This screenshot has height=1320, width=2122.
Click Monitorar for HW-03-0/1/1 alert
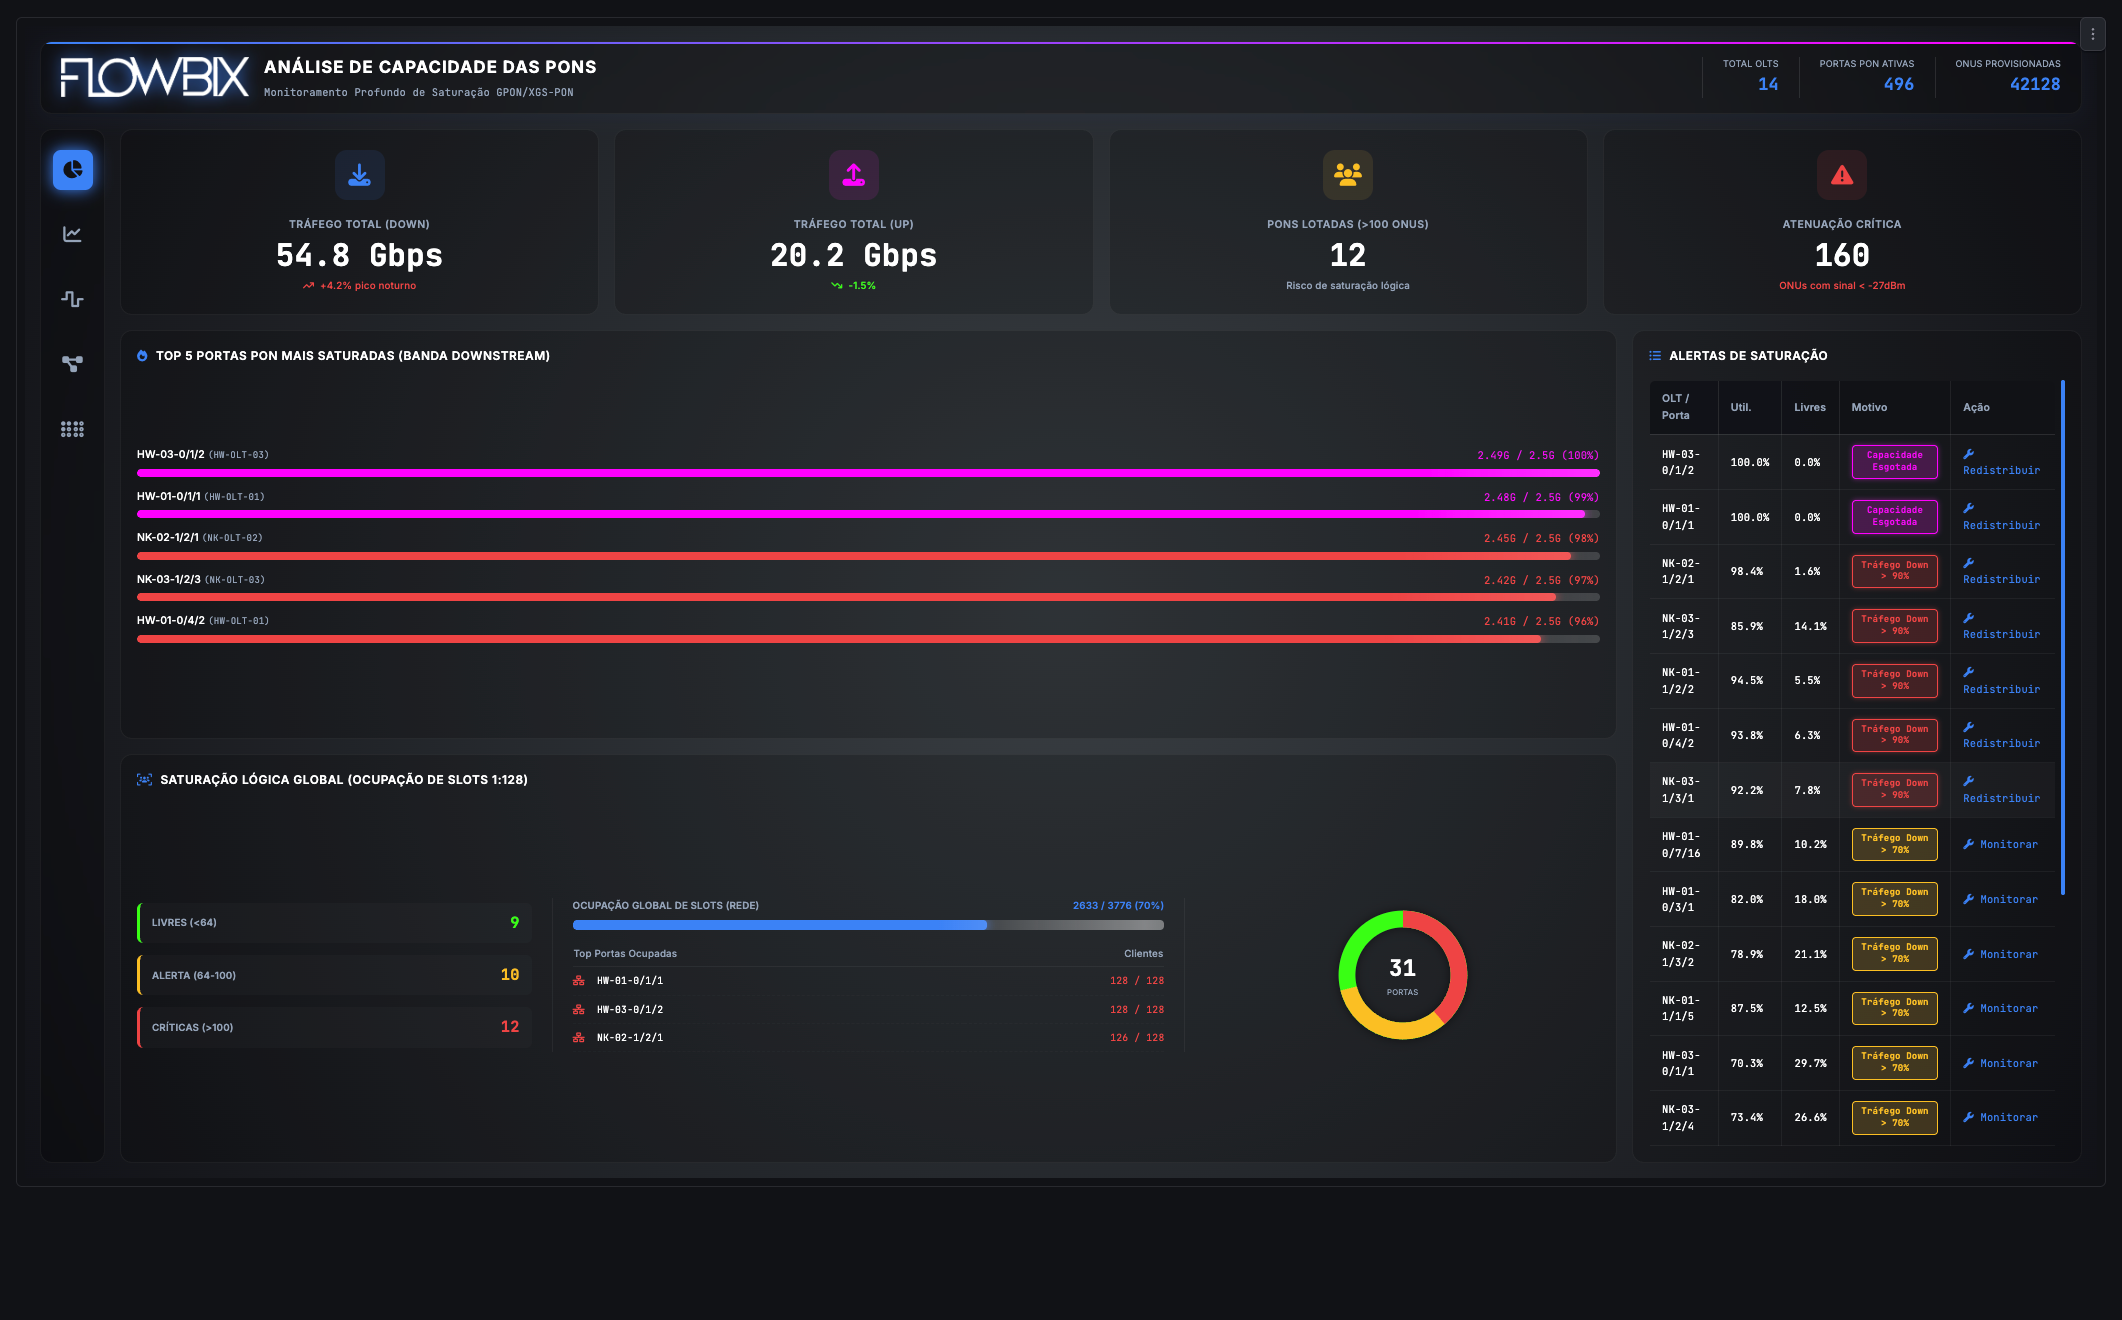pos(2000,1064)
